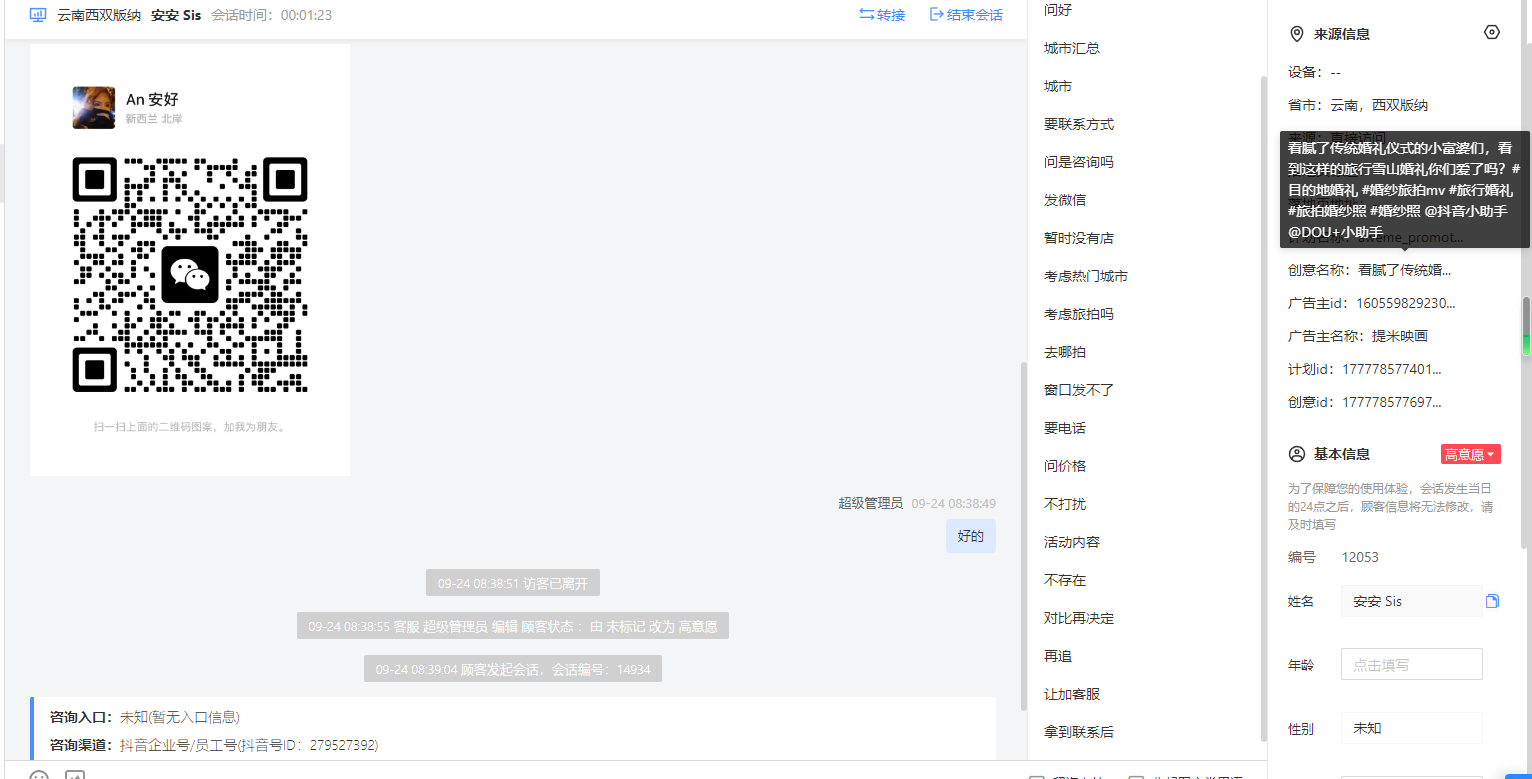The height and width of the screenshot is (779, 1532).
Task: Click the 省市 云南，西双版纳 entry
Action: coord(1358,105)
